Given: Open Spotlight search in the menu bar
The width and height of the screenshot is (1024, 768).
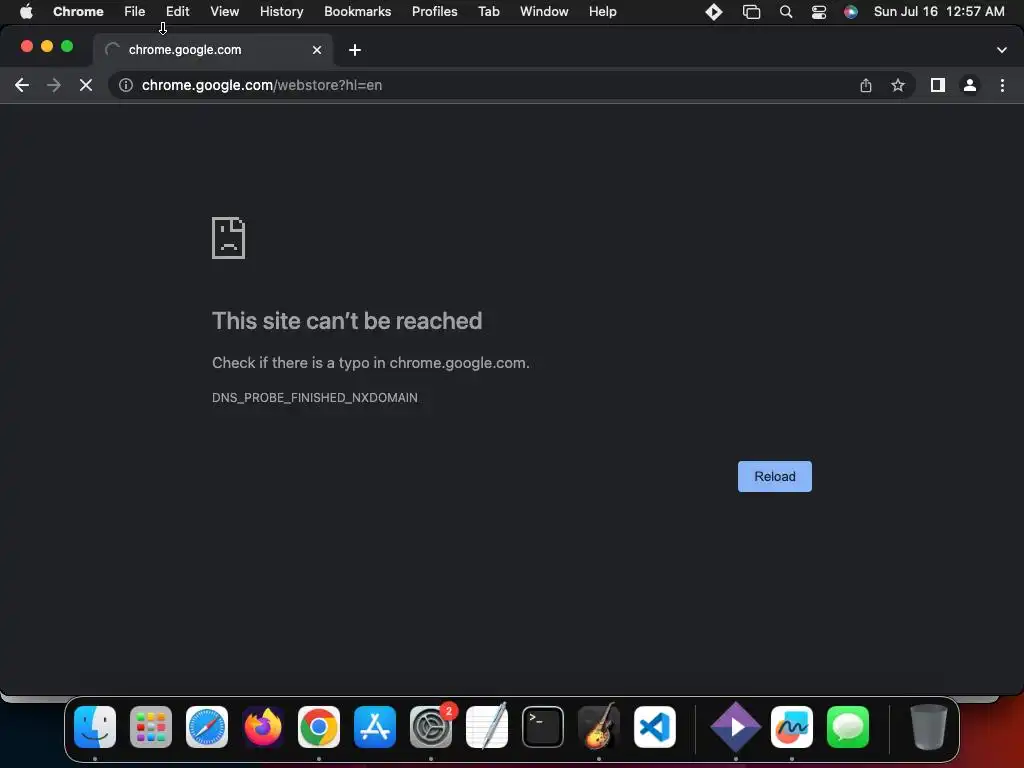Looking at the screenshot, I should pyautogui.click(x=786, y=12).
